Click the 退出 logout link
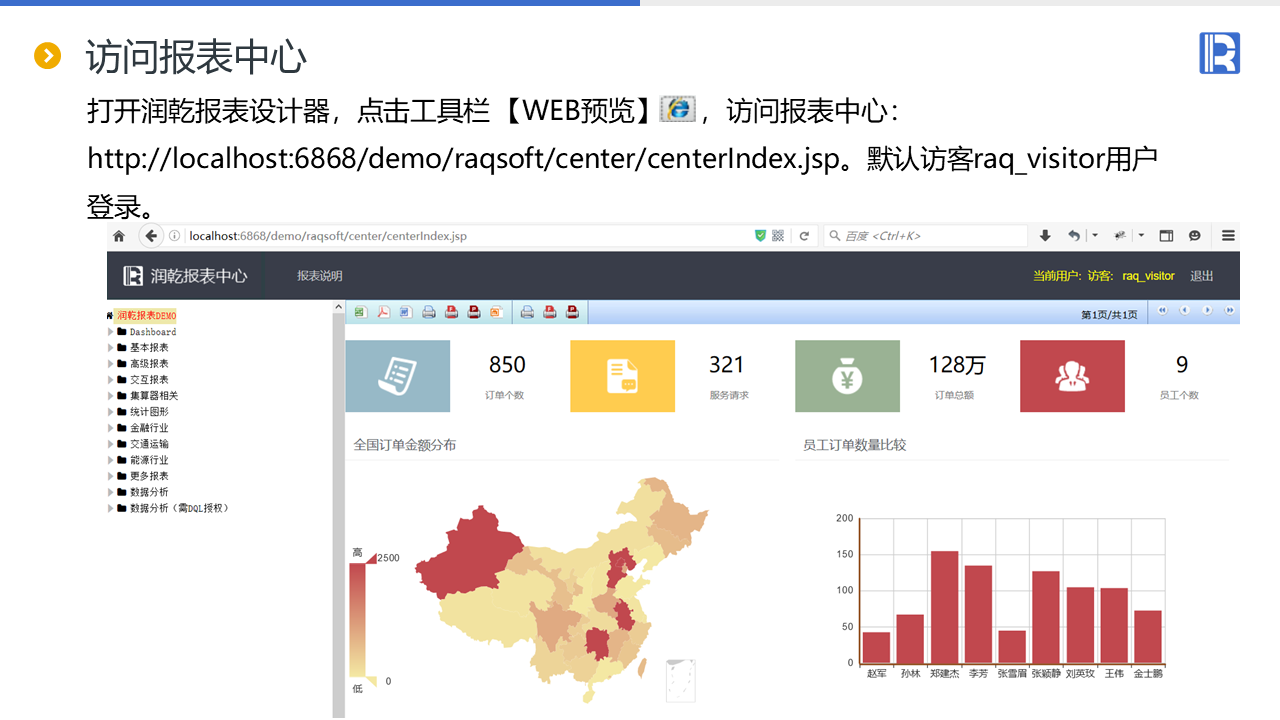This screenshot has height=720, width=1280. pyautogui.click(x=1201, y=276)
